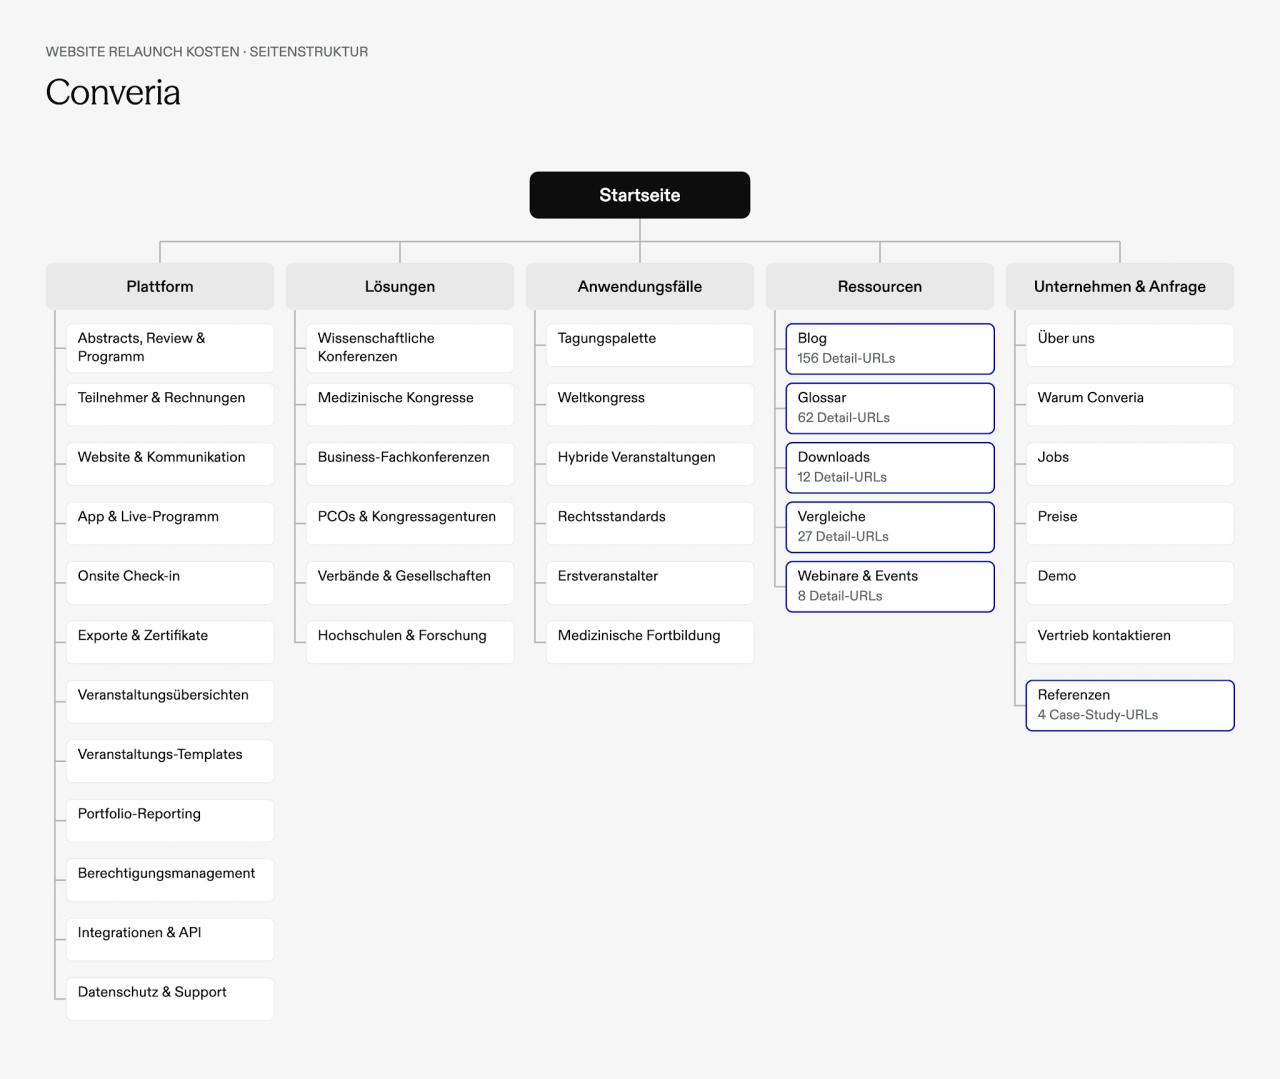Open Blog node with 156 Detail-URLs
This screenshot has height=1079, width=1280.
coord(890,348)
